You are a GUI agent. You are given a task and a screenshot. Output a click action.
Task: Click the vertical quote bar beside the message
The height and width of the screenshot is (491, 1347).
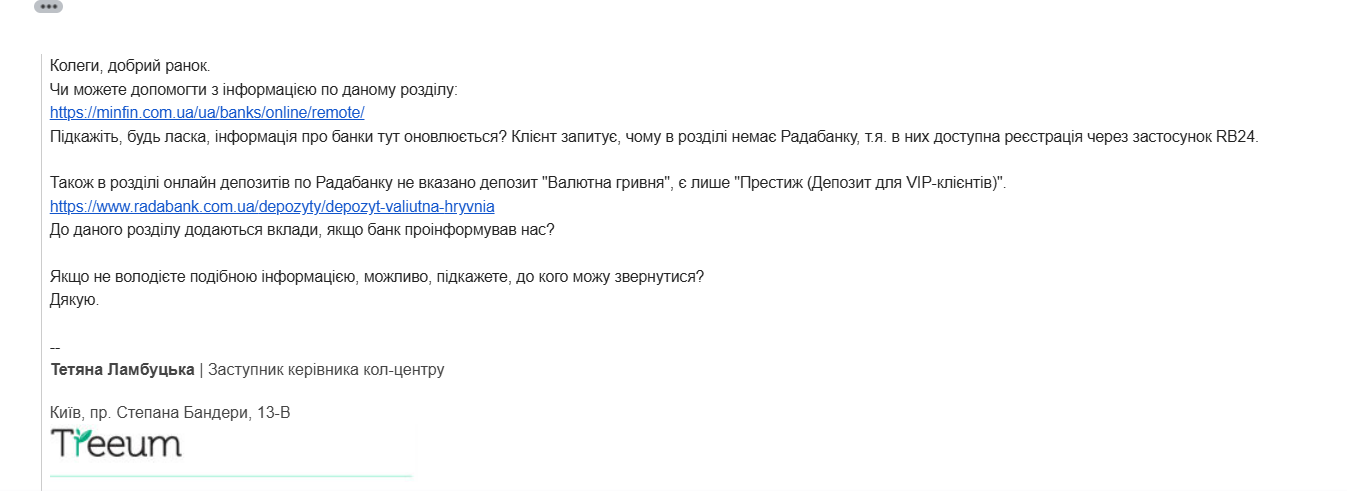coord(41,272)
